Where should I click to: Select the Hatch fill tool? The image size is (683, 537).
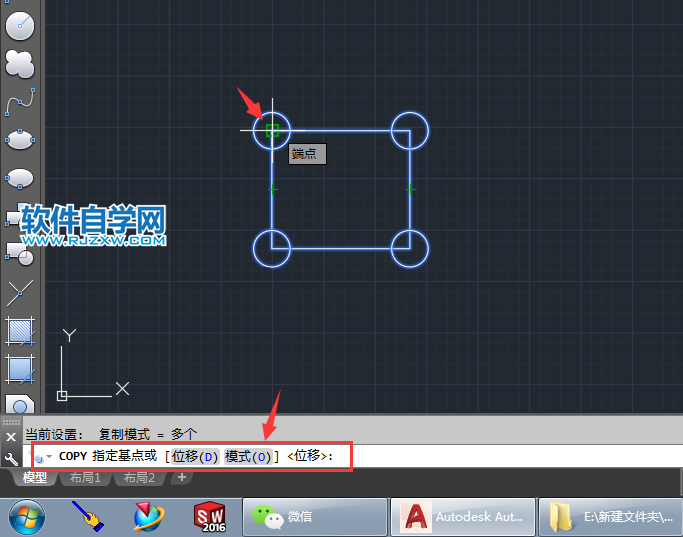[x=20, y=331]
